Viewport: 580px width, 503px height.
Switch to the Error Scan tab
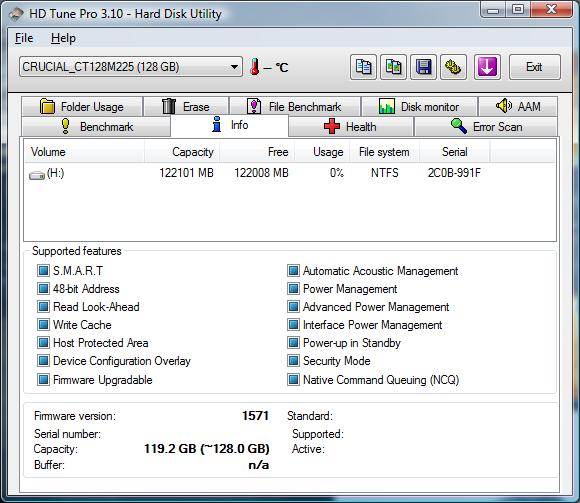[486, 127]
